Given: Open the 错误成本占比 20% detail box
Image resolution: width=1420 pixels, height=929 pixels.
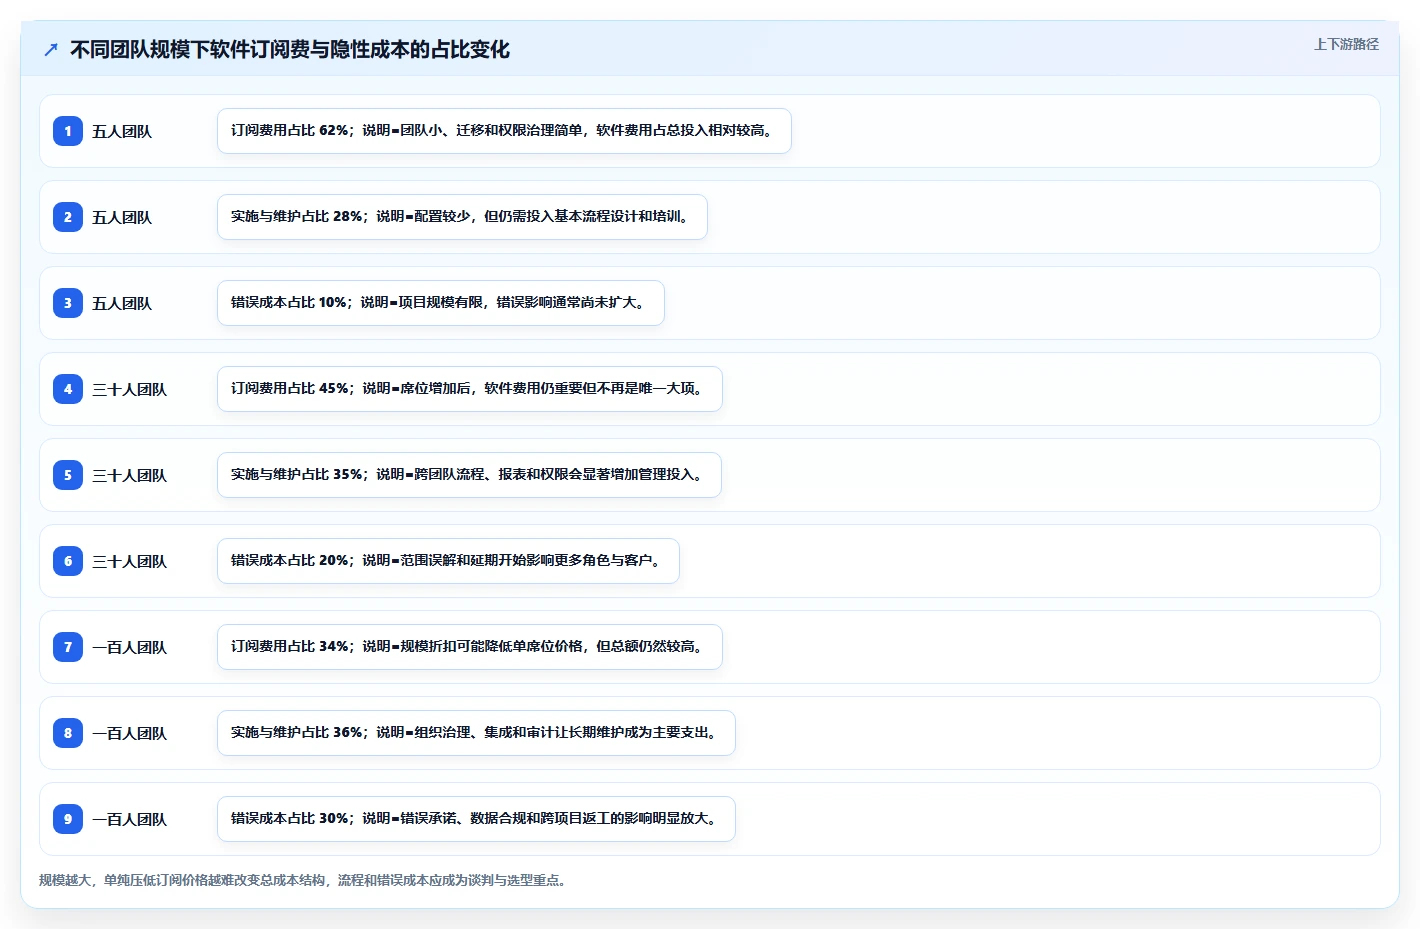Looking at the screenshot, I should [x=448, y=561].
